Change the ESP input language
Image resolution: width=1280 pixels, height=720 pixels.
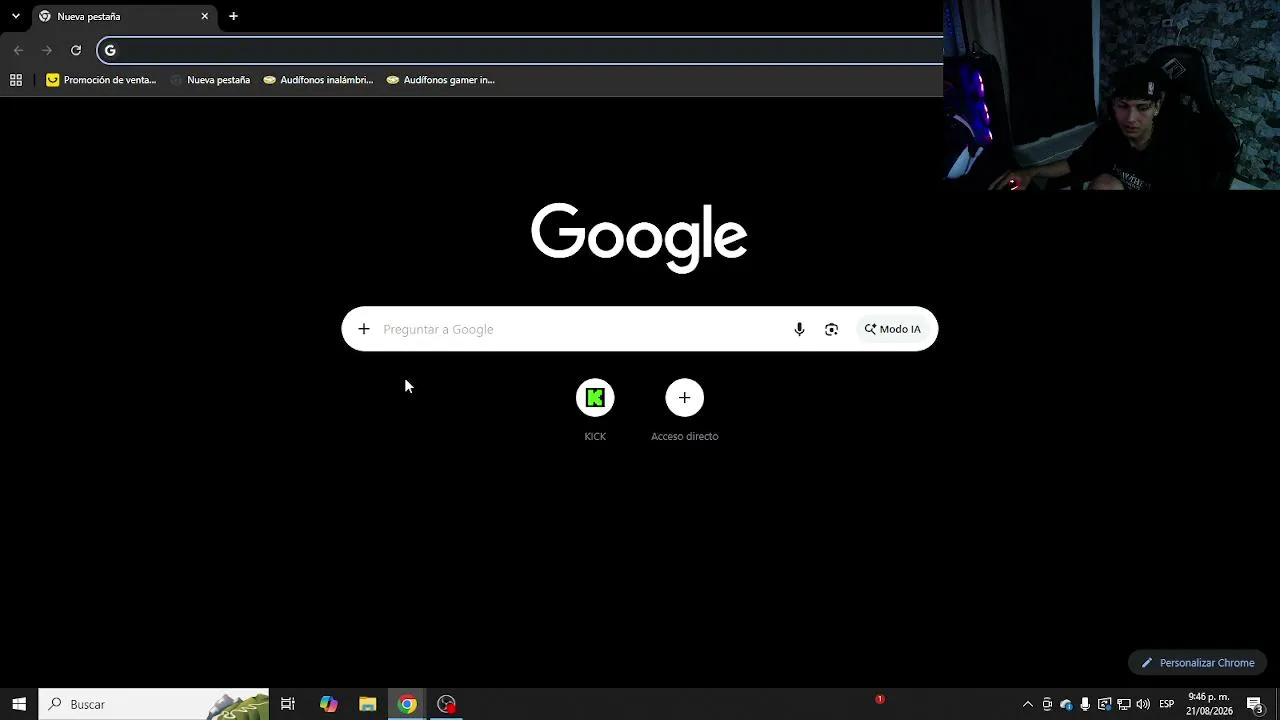pos(1166,704)
